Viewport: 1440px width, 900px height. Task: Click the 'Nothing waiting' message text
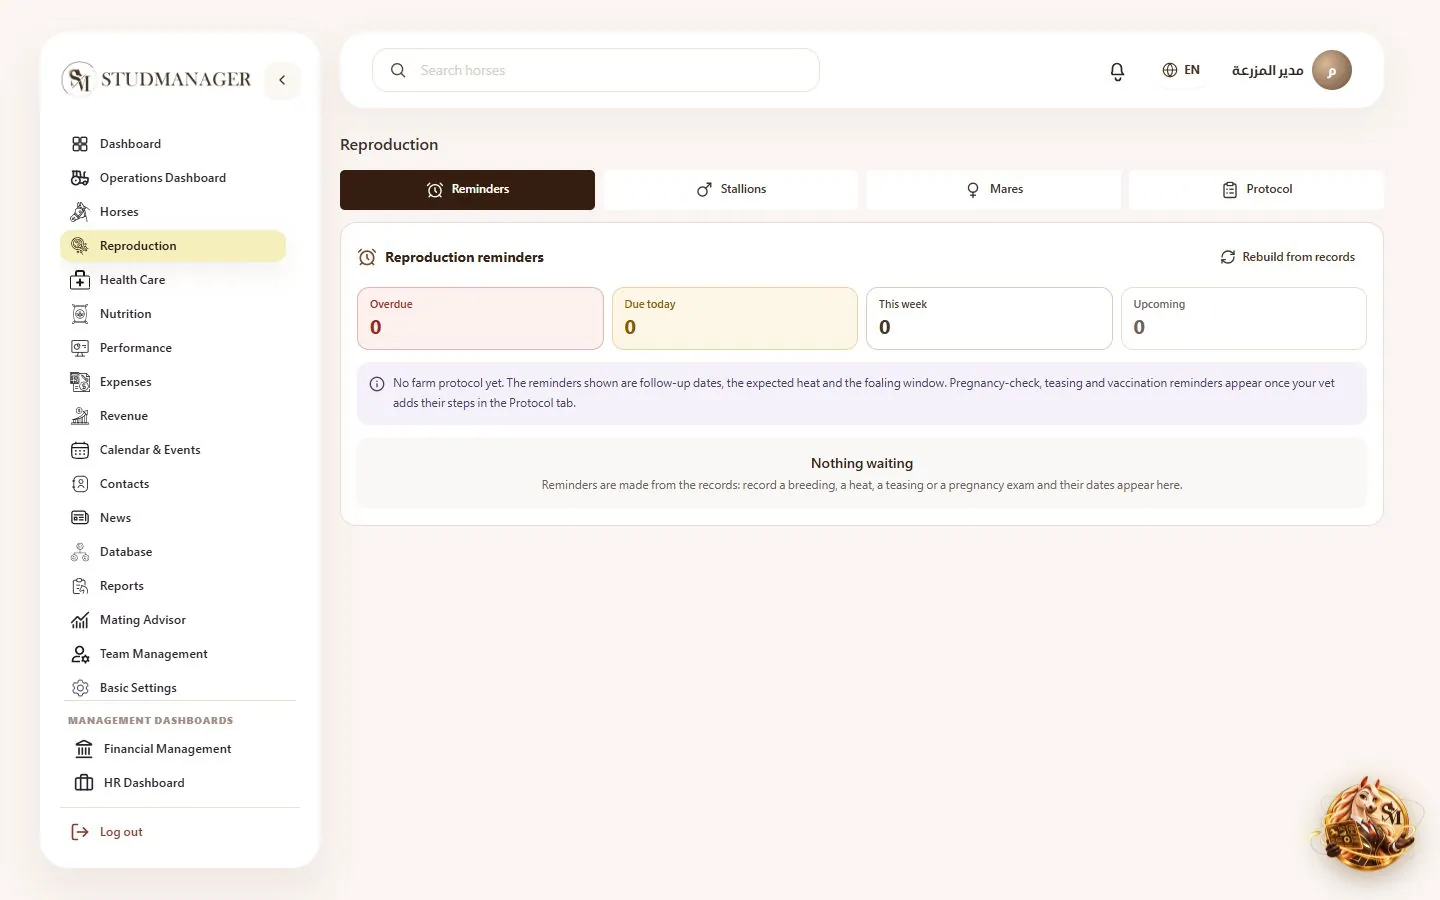862,464
